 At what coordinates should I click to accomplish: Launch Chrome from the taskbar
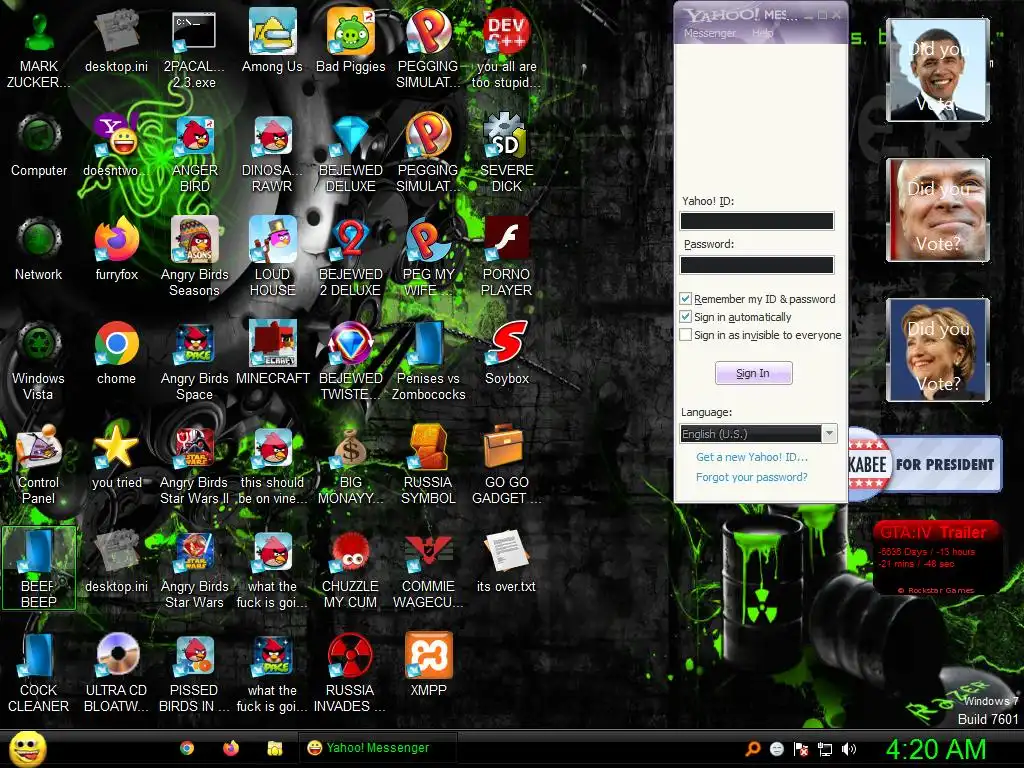click(187, 748)
